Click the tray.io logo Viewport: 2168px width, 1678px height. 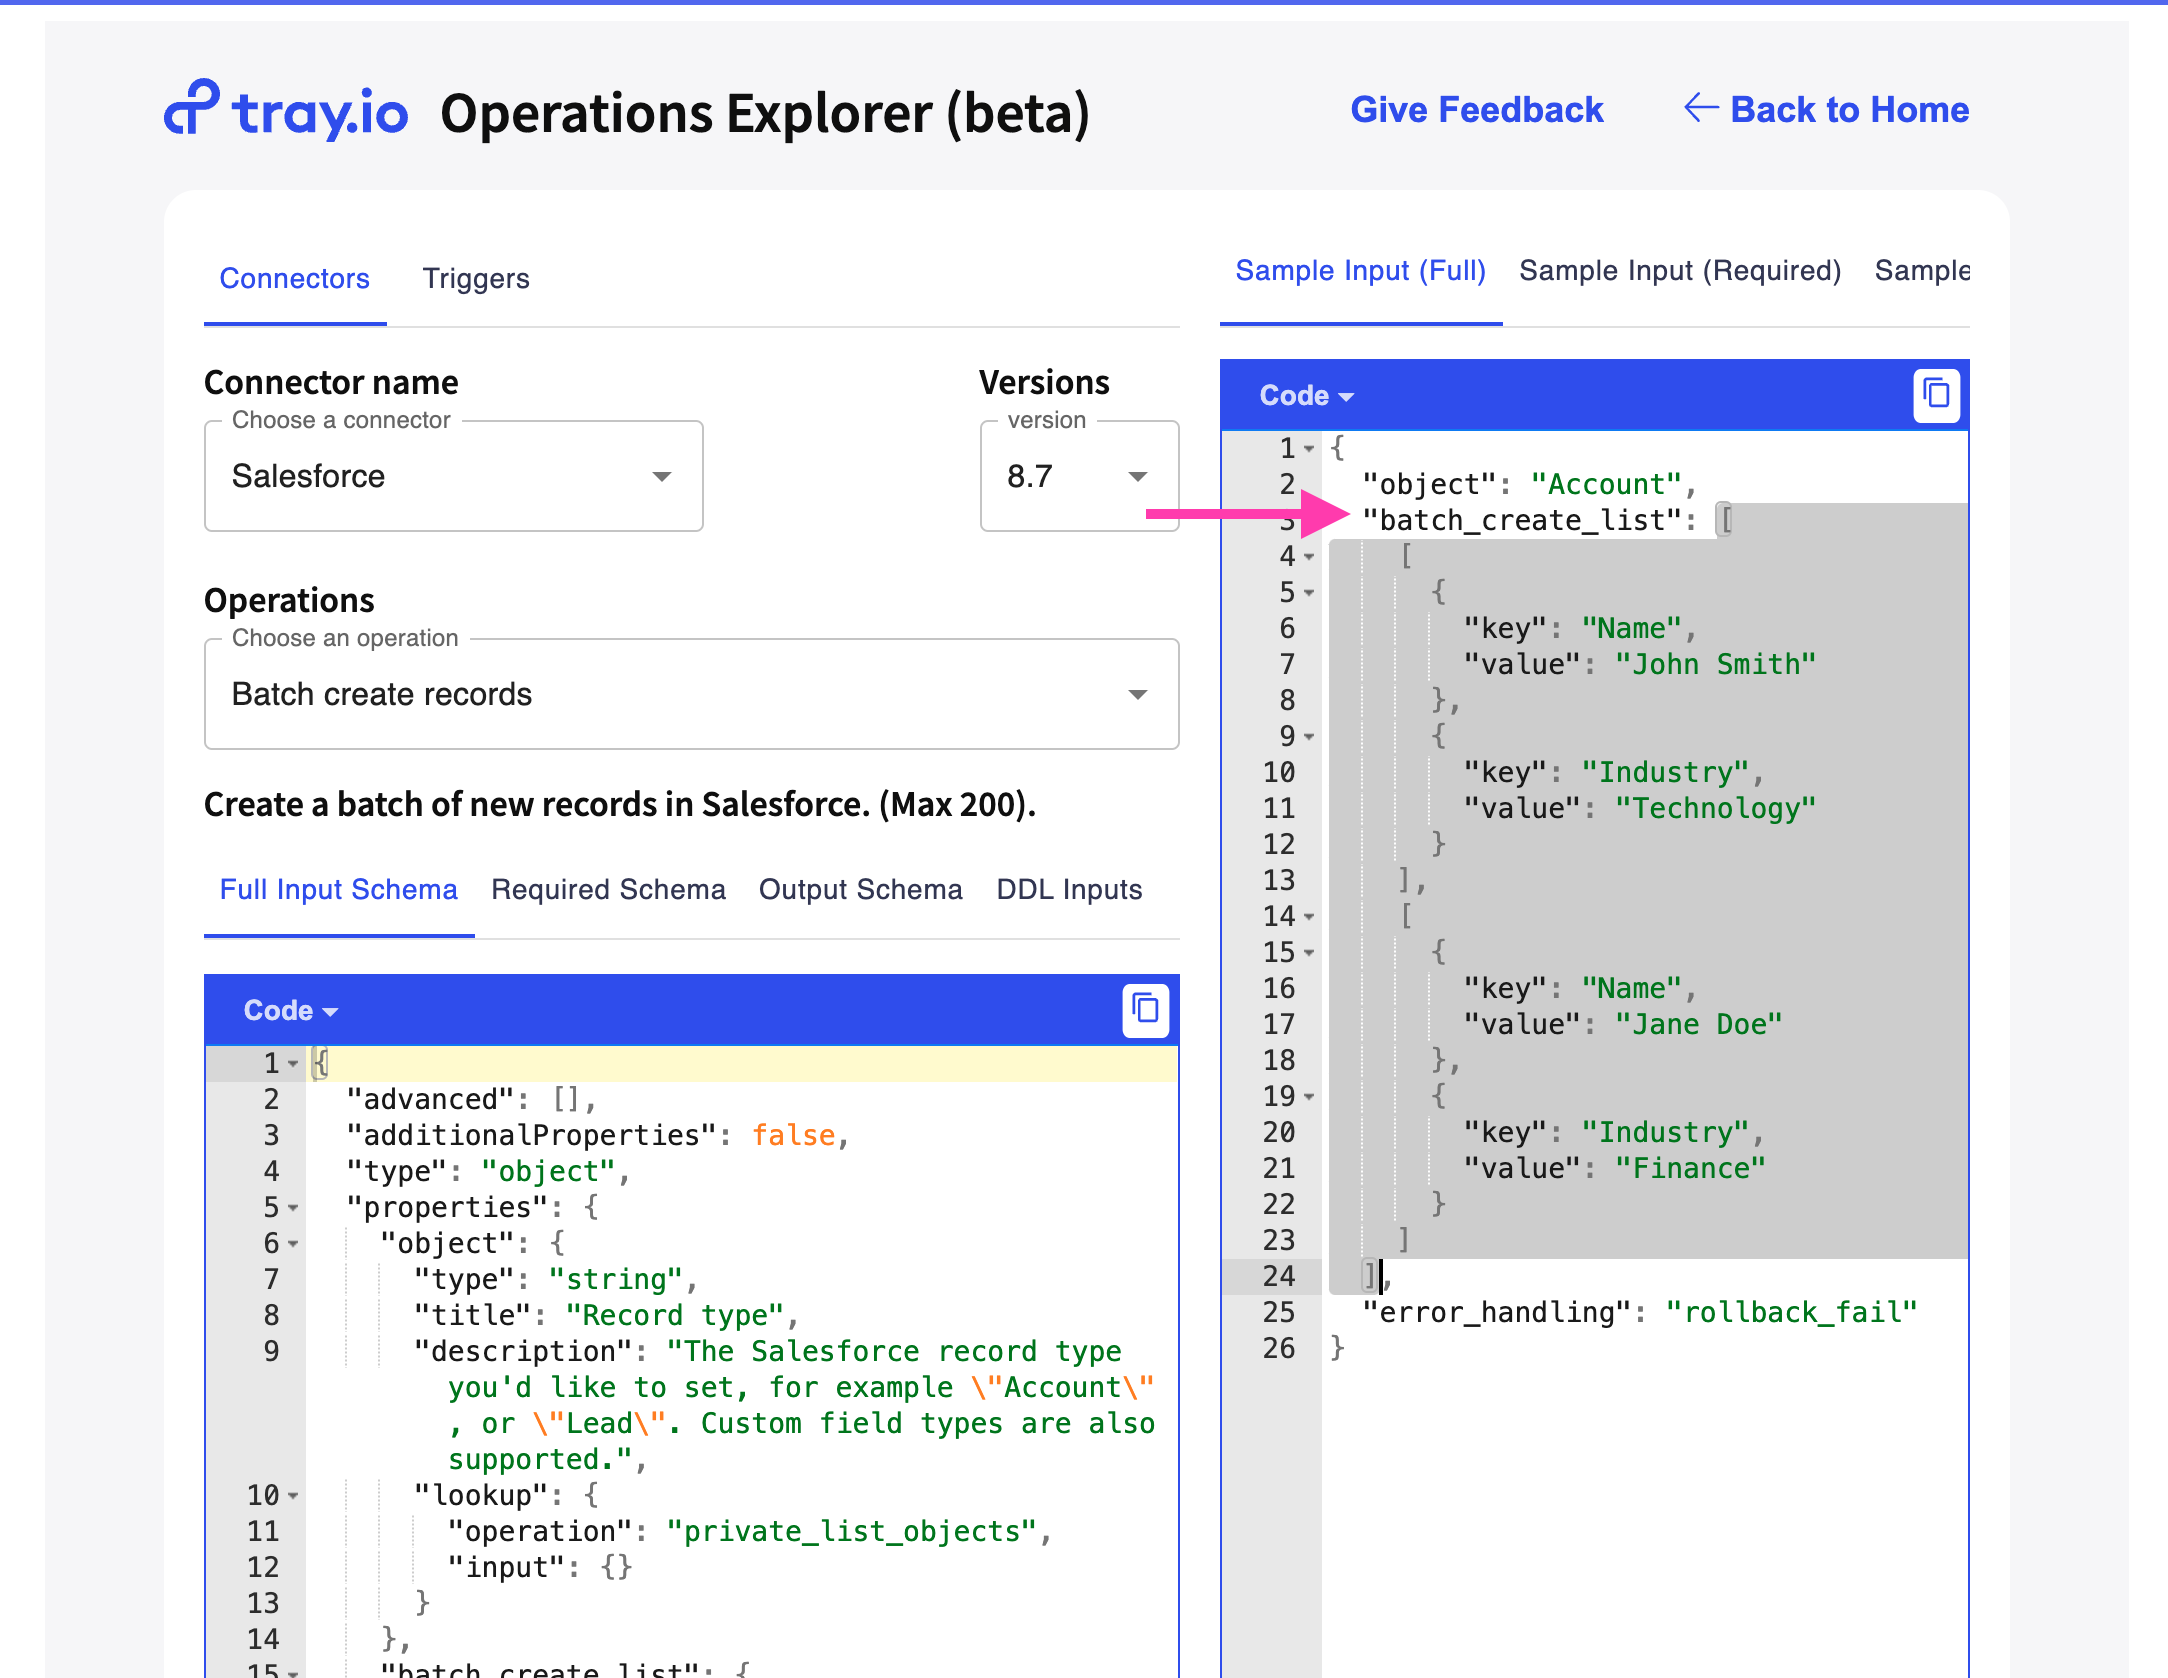point(286,111)
